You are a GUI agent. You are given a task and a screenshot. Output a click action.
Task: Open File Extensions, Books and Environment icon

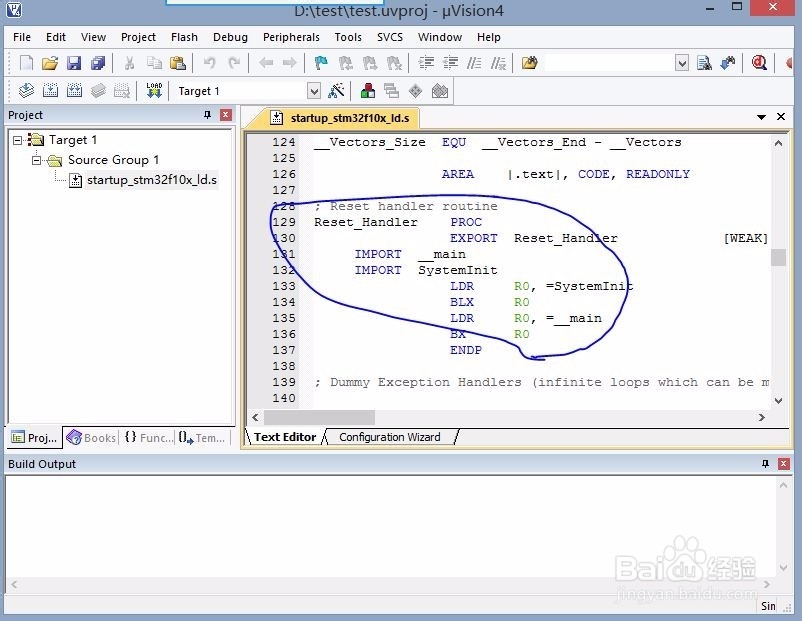click(x=368, y=91)
